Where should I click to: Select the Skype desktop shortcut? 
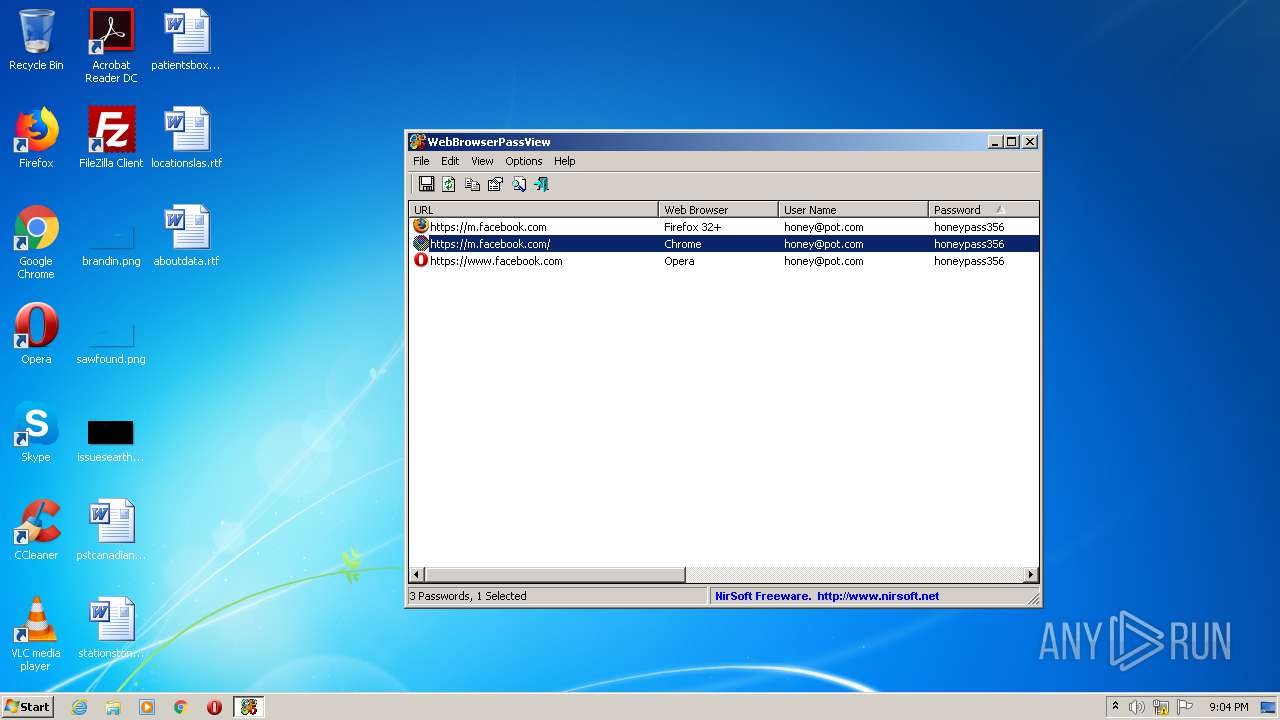36,431
